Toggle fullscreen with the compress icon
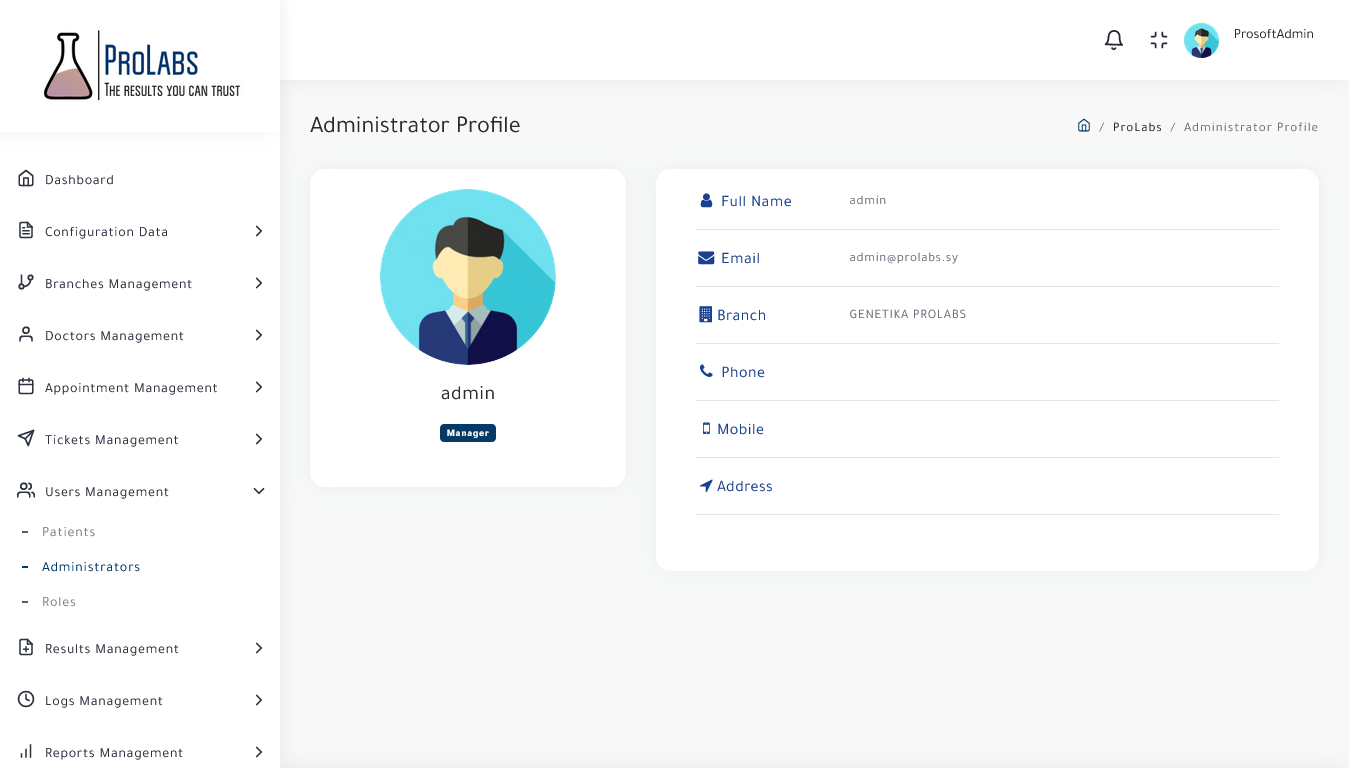This screenshot has height=768, width=1349. pyautogui.click(x=1159, y=40)
